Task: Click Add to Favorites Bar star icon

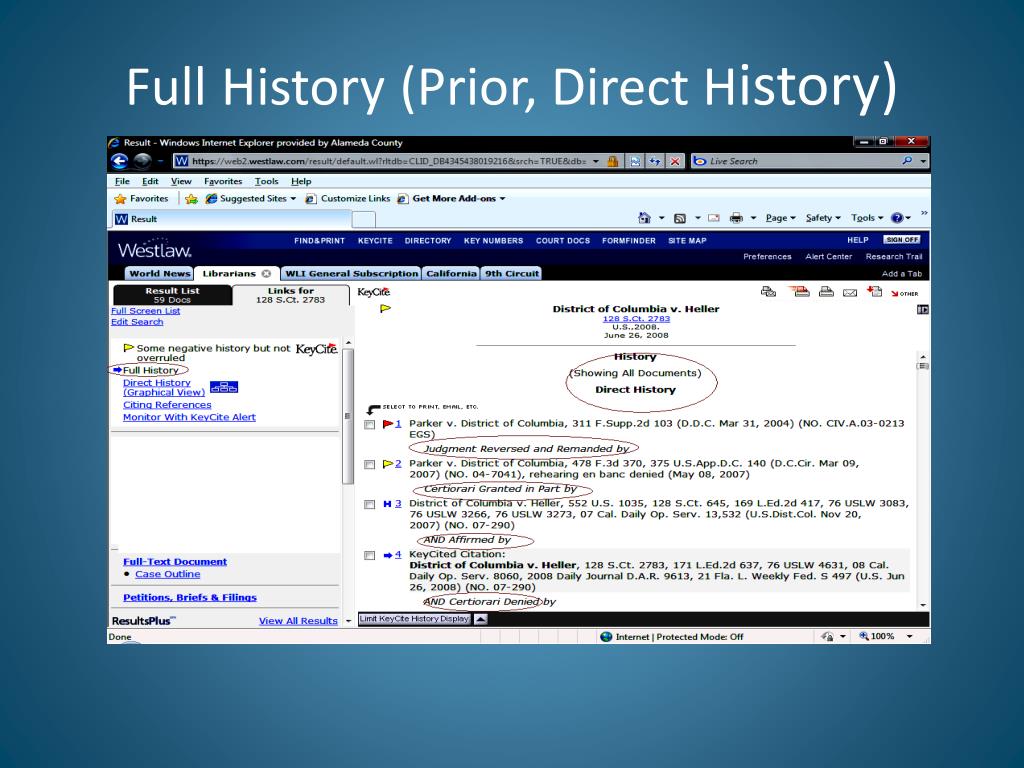Action: 191,199
